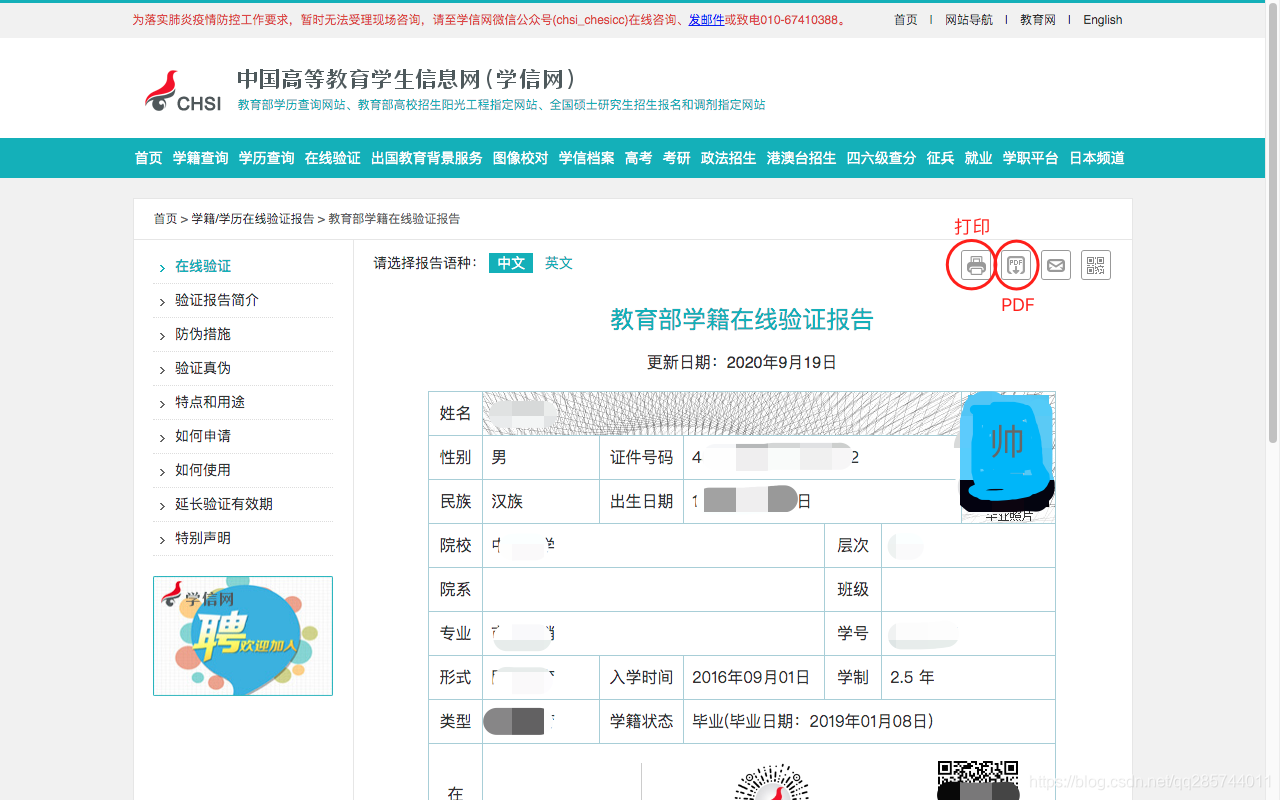Switch report language to 中文
Viewport: 1280px width, 800px height.
coord(511,263)
